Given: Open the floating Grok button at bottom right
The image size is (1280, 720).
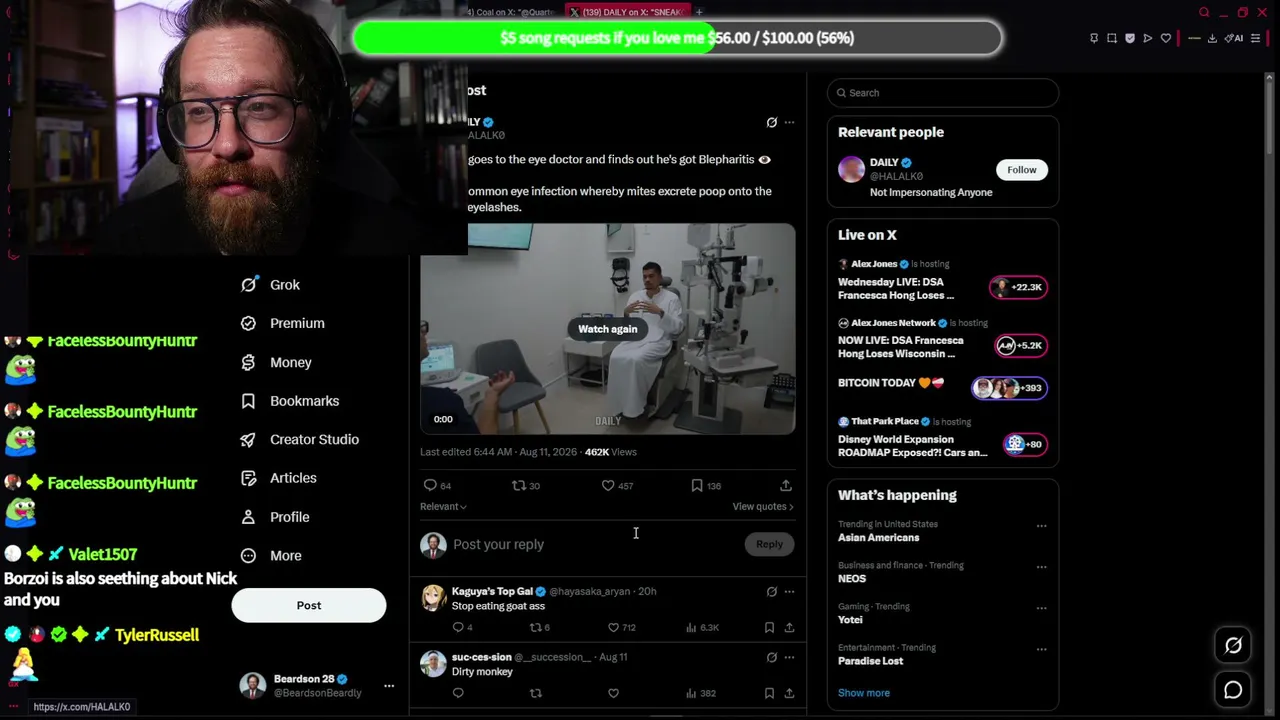Looking at the screenshot, I should [1233, 646].
